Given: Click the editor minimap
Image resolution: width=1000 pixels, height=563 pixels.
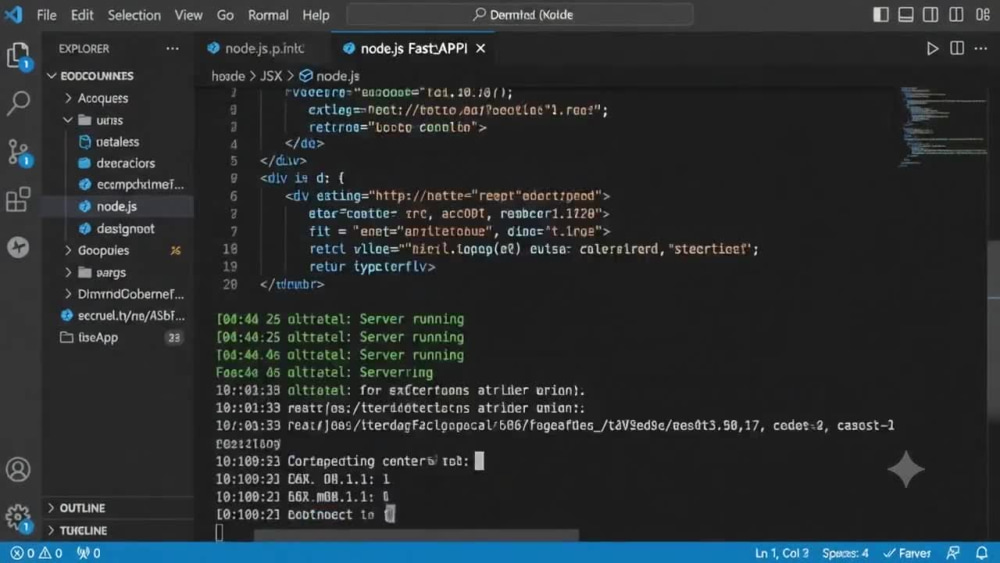Looking at the screenshot, I should click(x=942, y=126).
